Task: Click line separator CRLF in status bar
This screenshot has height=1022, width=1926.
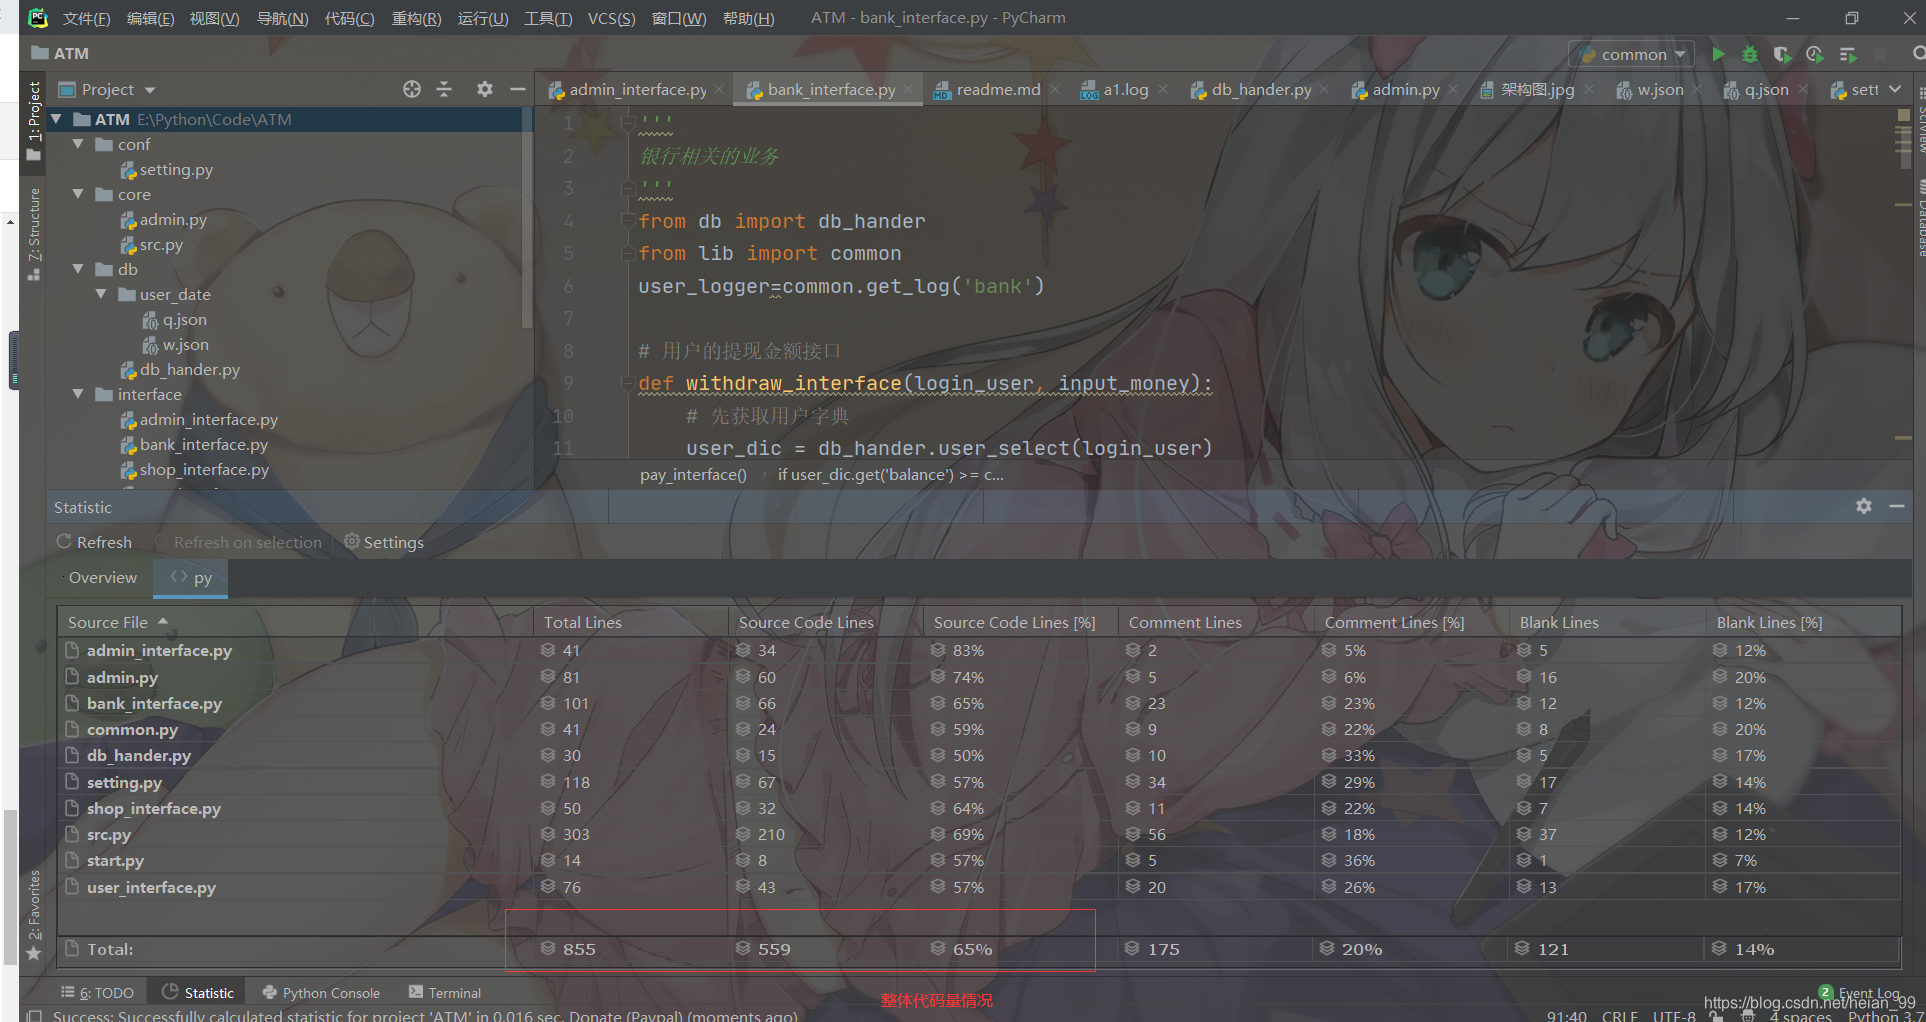Action: tap(1619, 1015)
